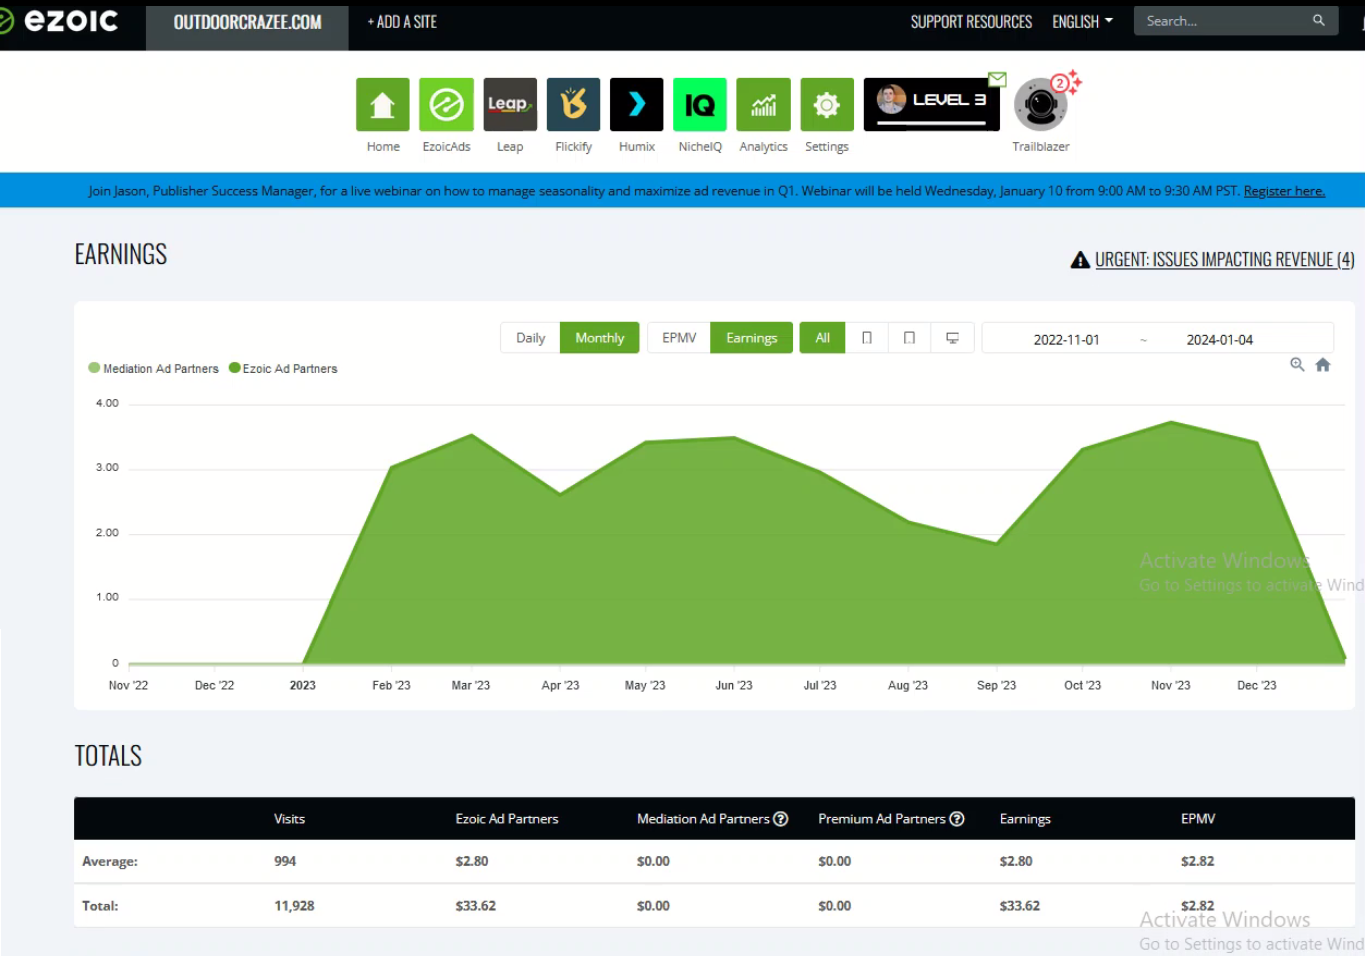Select the tablet device filter icon
Viewport: 1365px width, 960px height.
click(x=909, y=338)
